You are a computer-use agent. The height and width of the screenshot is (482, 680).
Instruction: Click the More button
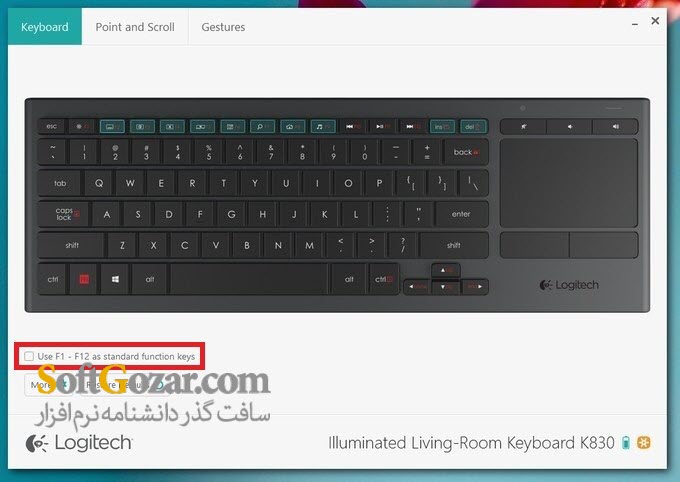[49, 385]
